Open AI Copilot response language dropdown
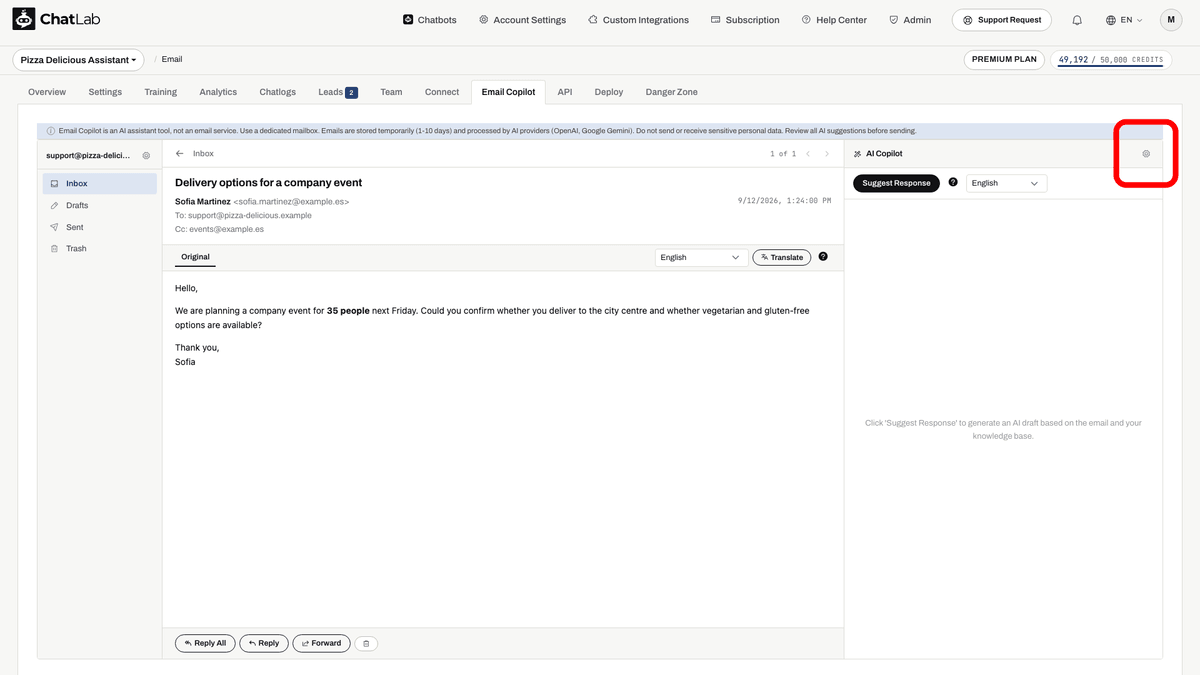Screen dimensions: 1200x675 point(1007,183)
